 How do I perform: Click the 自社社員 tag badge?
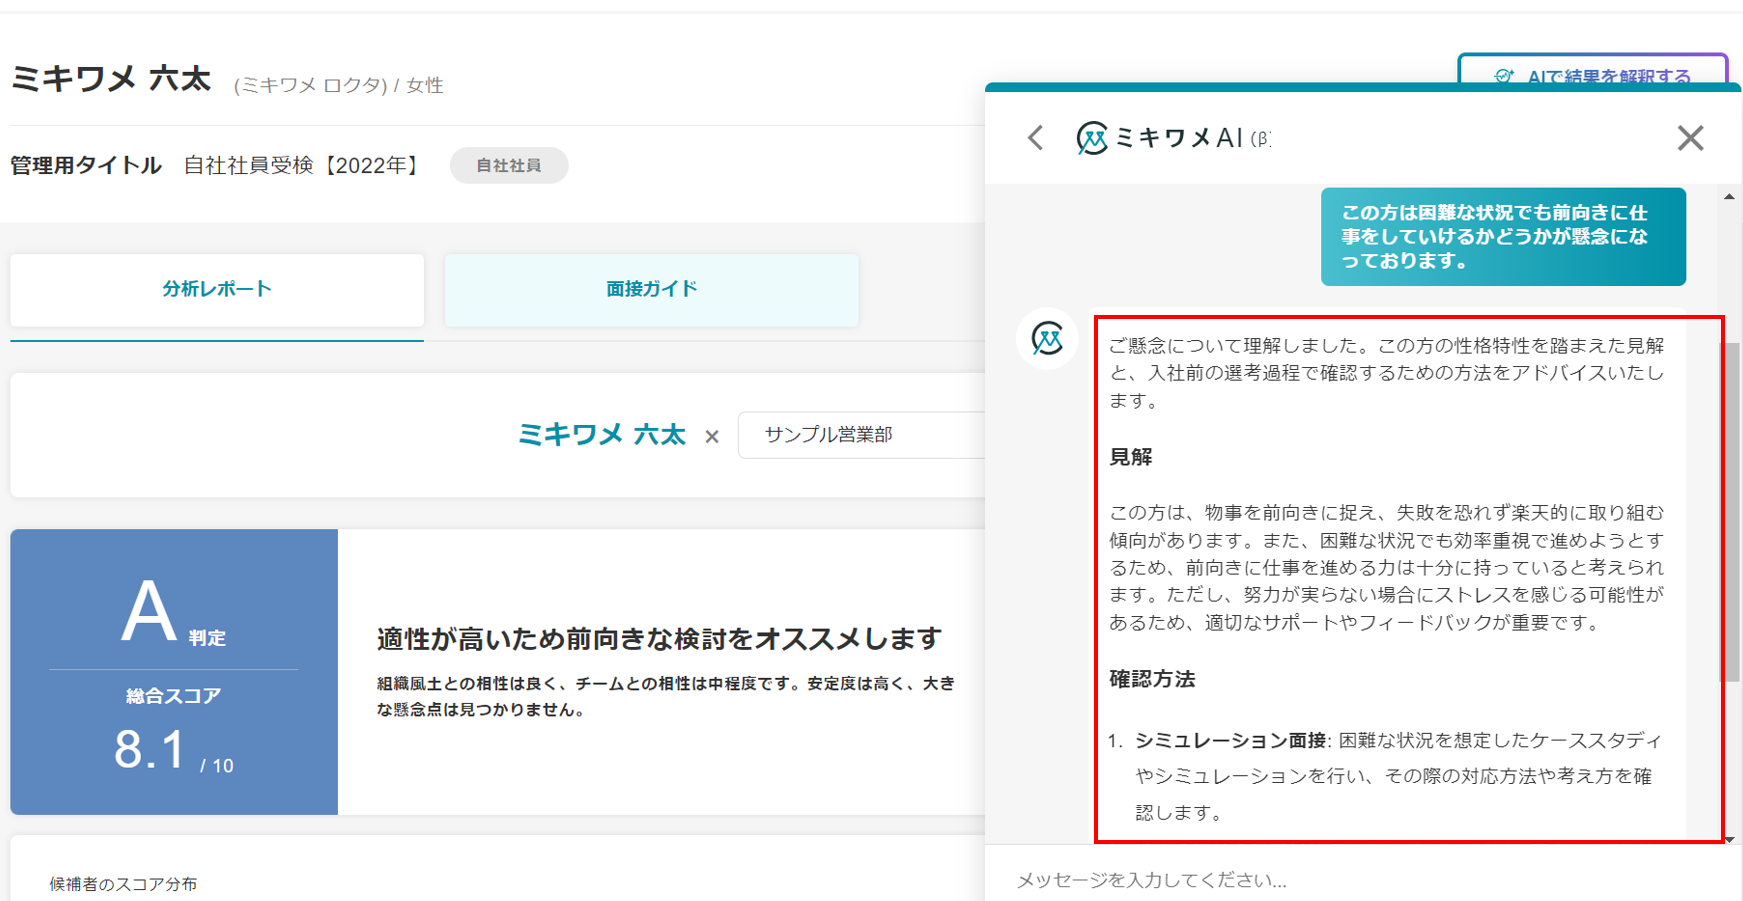click(x=508, y=166)
